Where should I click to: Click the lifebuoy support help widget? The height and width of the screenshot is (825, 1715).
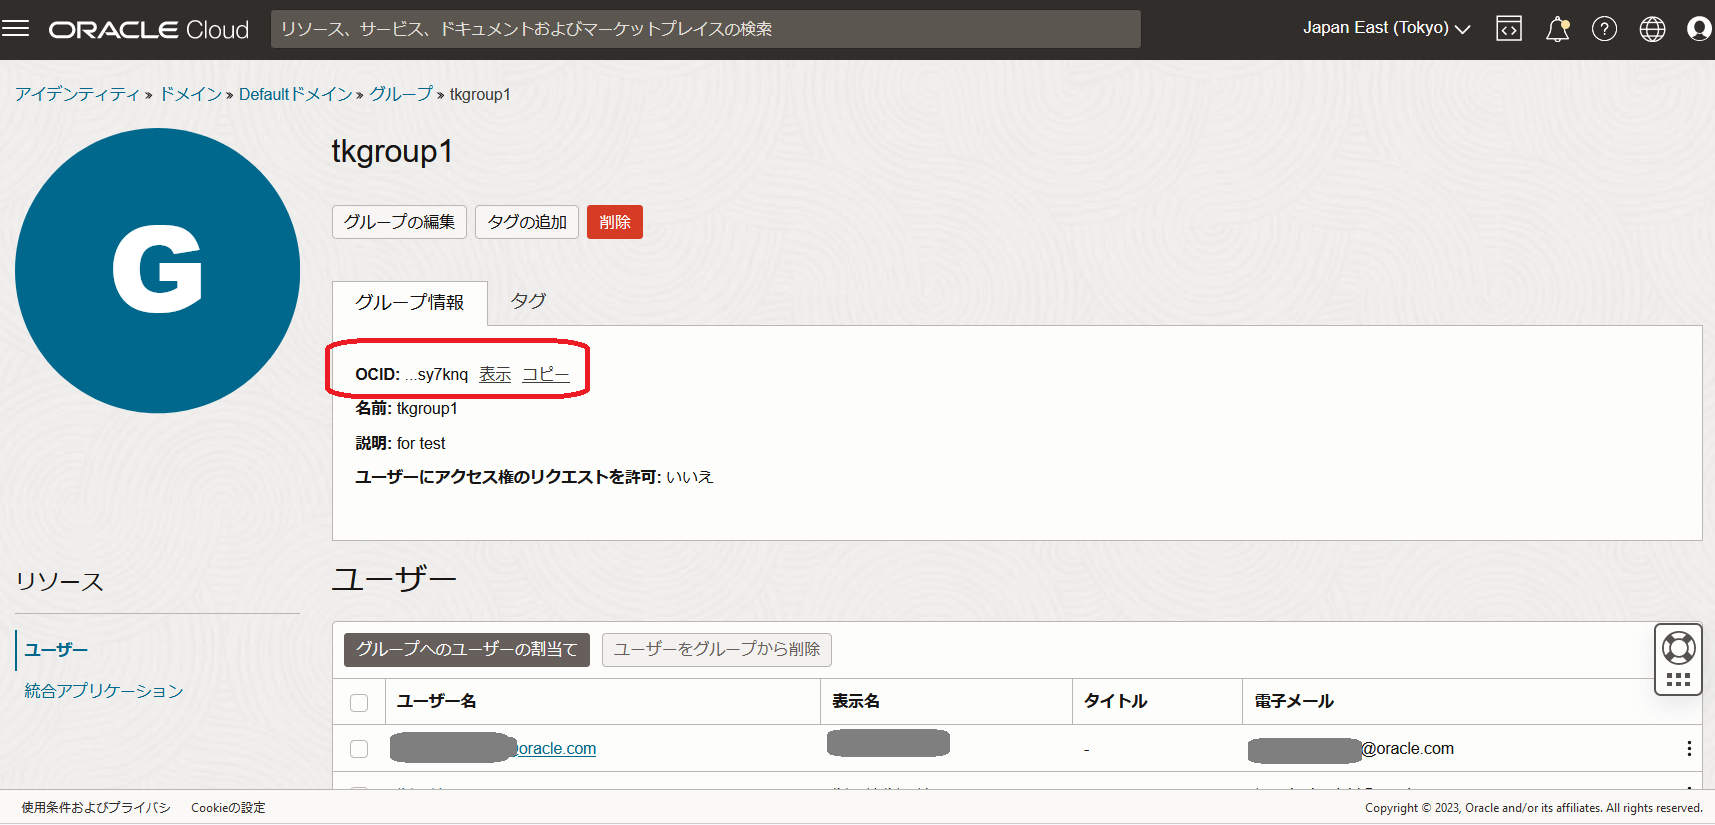pos(1678,648)
